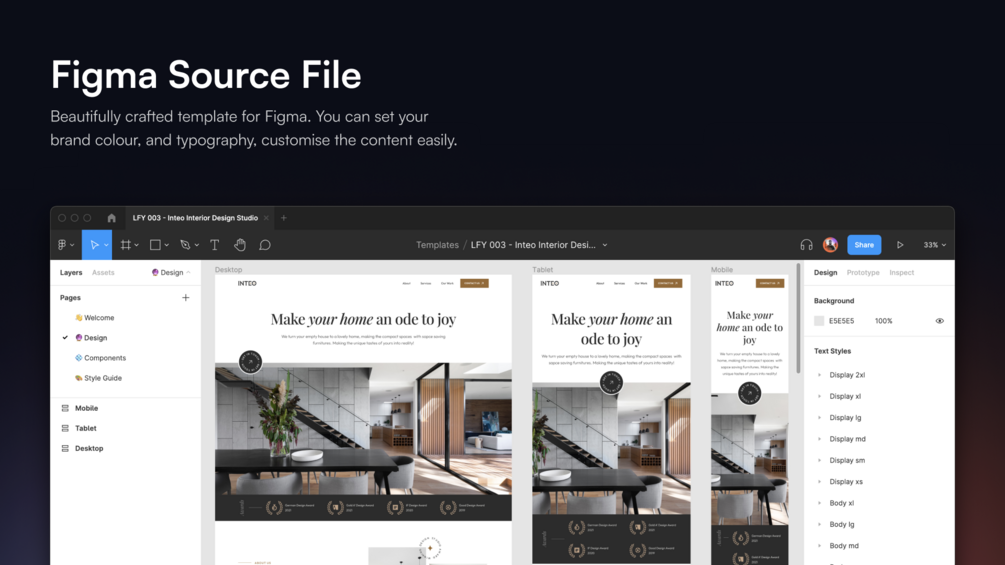The height and width of the screenshot is (565, 1005).
Task: Expand Body xl text style
Action: [819, 503]
